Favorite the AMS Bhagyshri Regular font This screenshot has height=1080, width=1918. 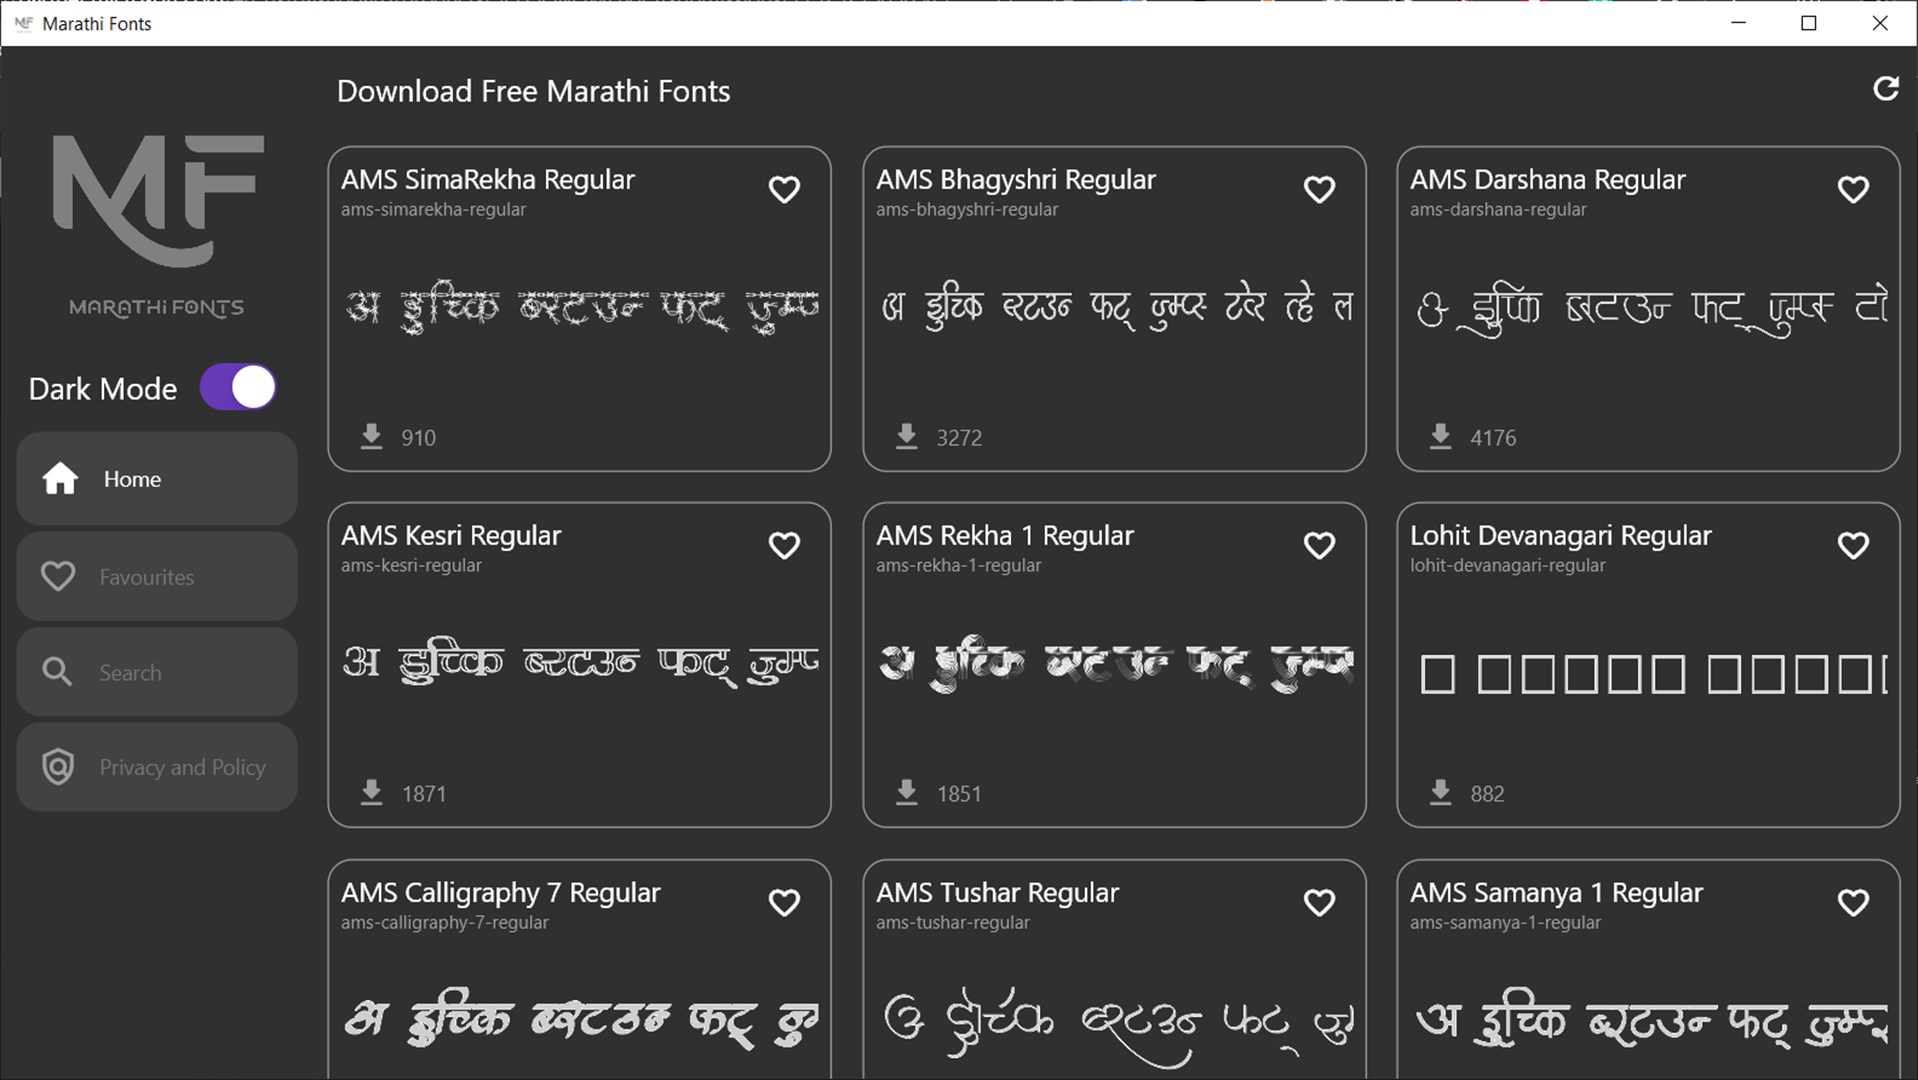[x=1318, y=189]
